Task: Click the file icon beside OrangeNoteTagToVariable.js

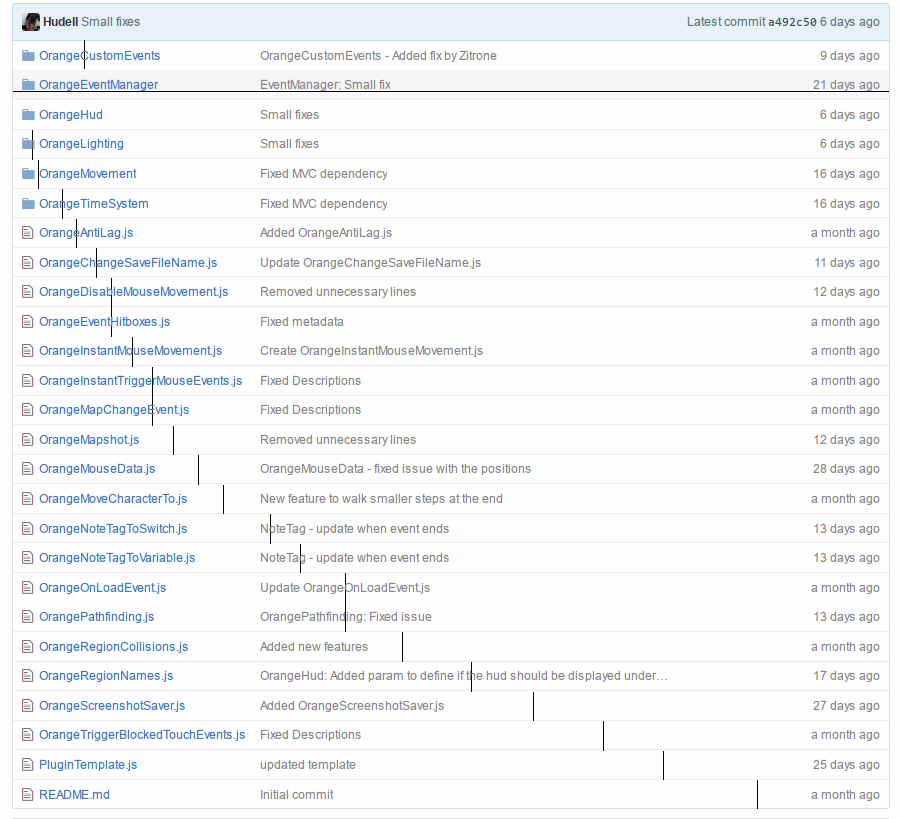Action: (27, 557)
